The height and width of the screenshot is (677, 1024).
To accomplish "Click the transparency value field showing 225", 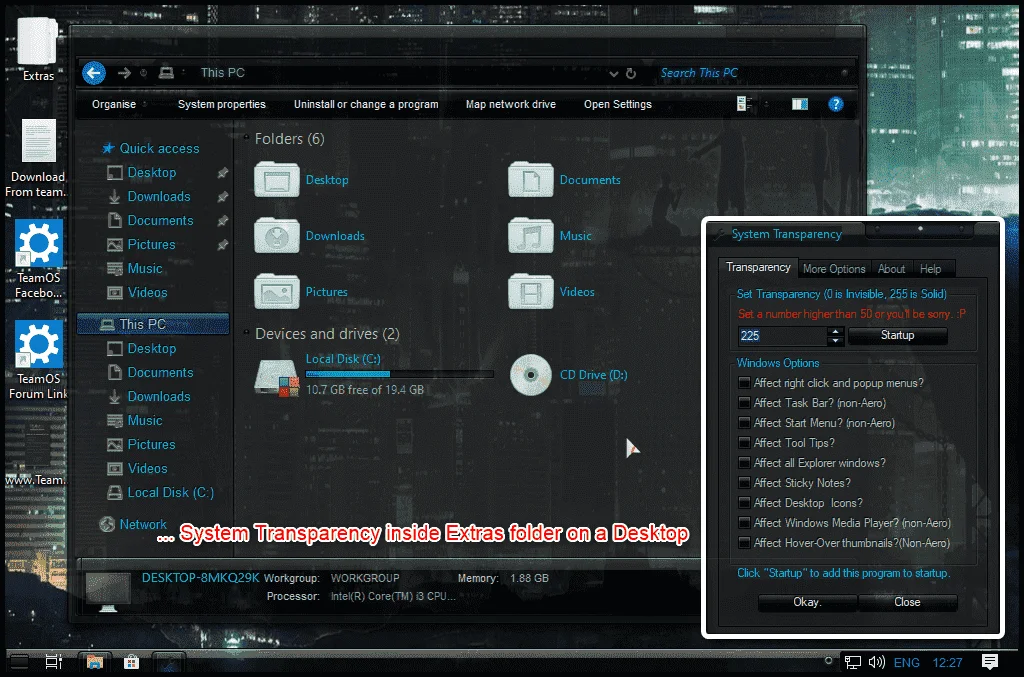I will pyautogui.click(x=782, y=336).
